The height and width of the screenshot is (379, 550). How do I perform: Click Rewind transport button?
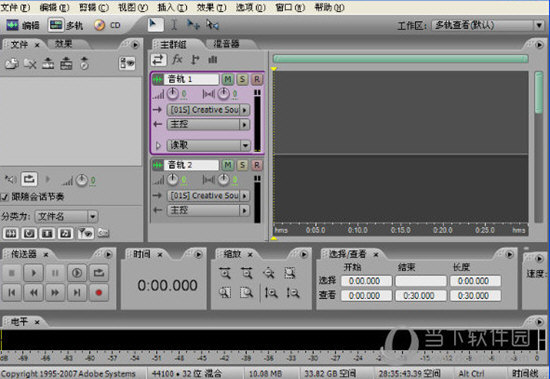pos(34,292)
